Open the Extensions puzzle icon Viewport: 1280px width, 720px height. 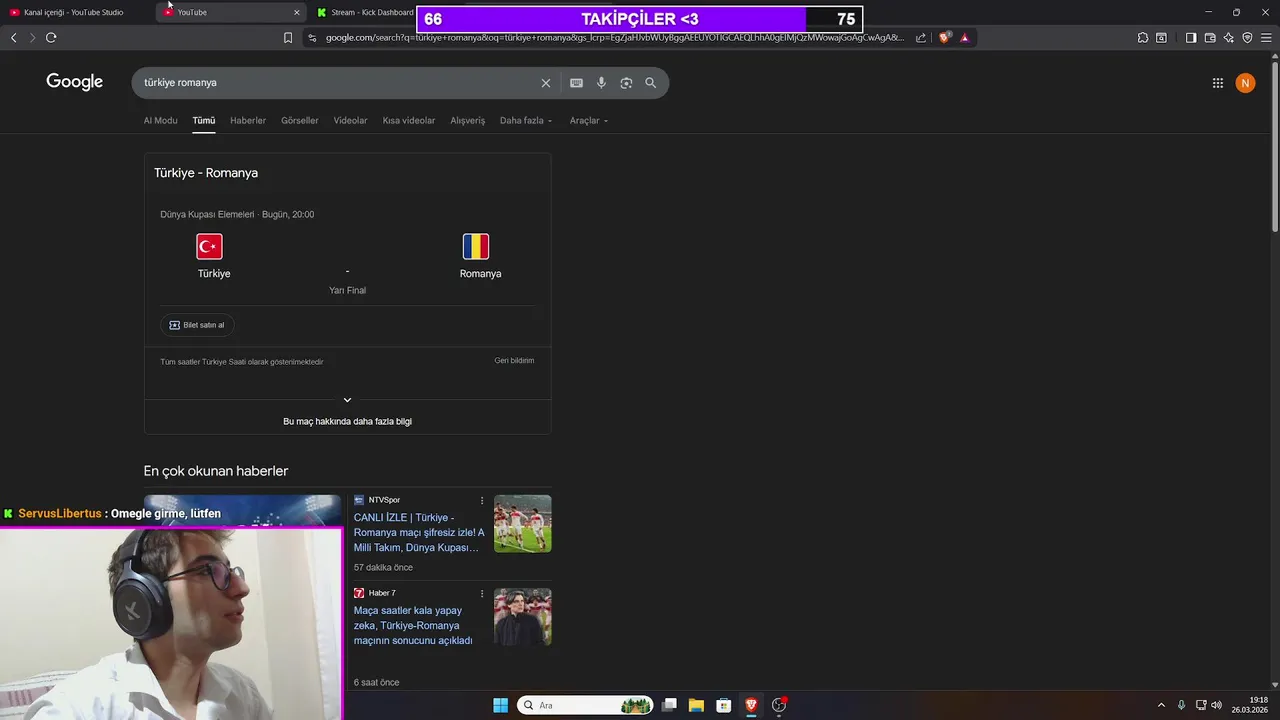click(x=1143, y=38)
